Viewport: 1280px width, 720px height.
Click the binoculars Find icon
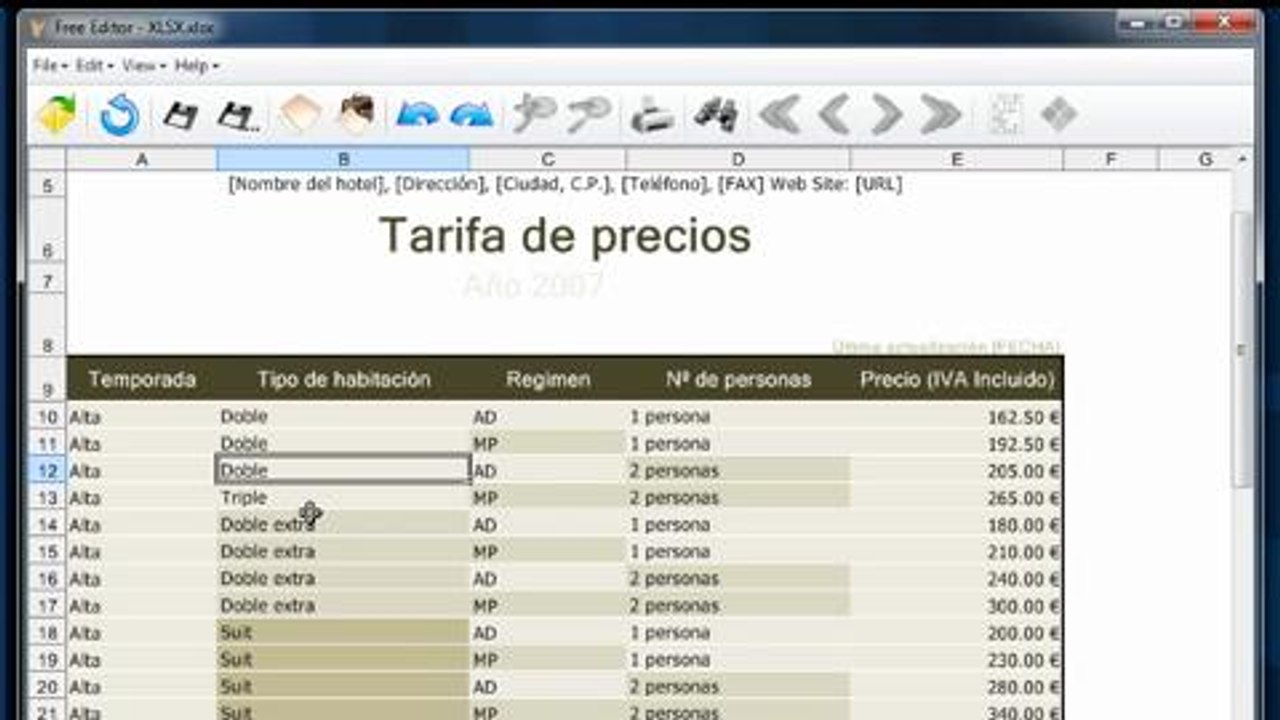[x=716, y=115]
